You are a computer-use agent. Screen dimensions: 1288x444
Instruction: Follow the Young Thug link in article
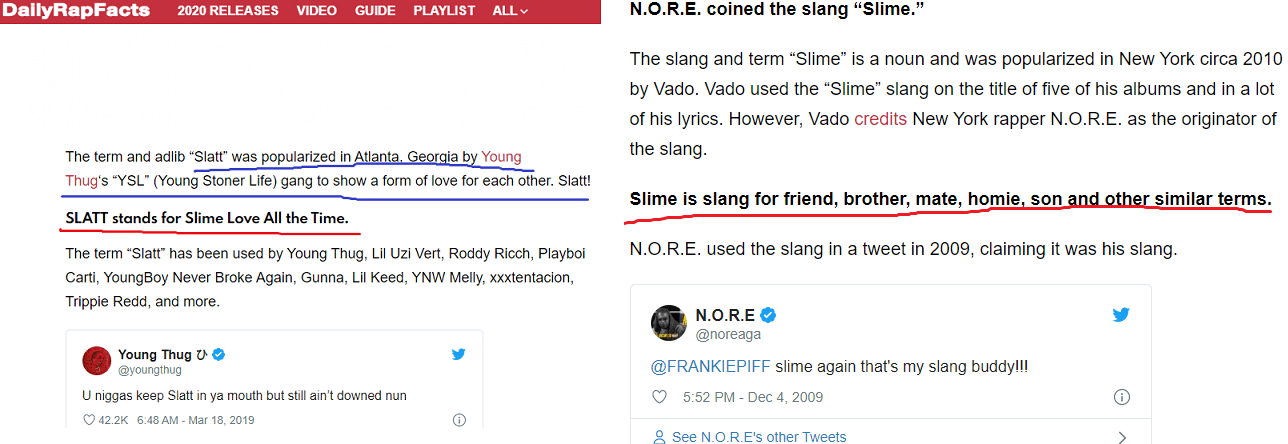(501, 156)
